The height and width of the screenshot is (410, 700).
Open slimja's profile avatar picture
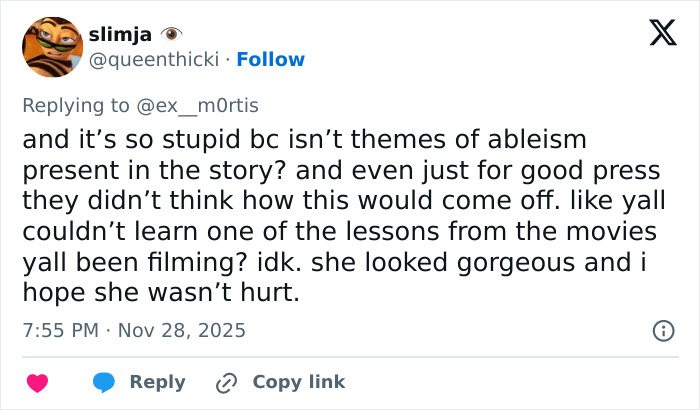pyautogui.click(x=52, y=46)
